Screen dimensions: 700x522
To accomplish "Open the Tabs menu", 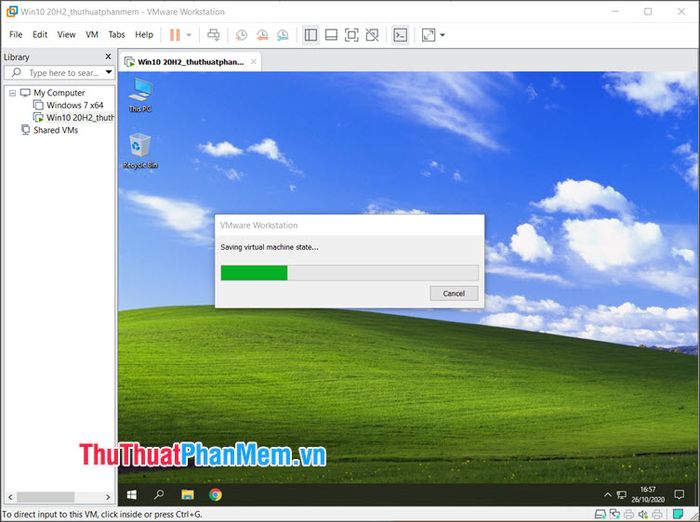I will (117, 34).
